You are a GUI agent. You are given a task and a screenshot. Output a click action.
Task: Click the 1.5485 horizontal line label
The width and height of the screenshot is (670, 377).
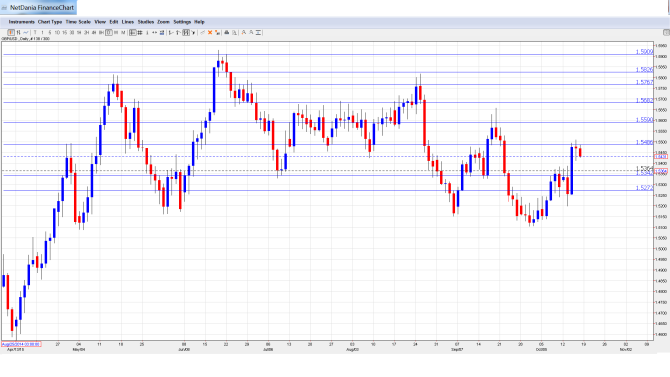pyautogui.click(x=644, y=142)
